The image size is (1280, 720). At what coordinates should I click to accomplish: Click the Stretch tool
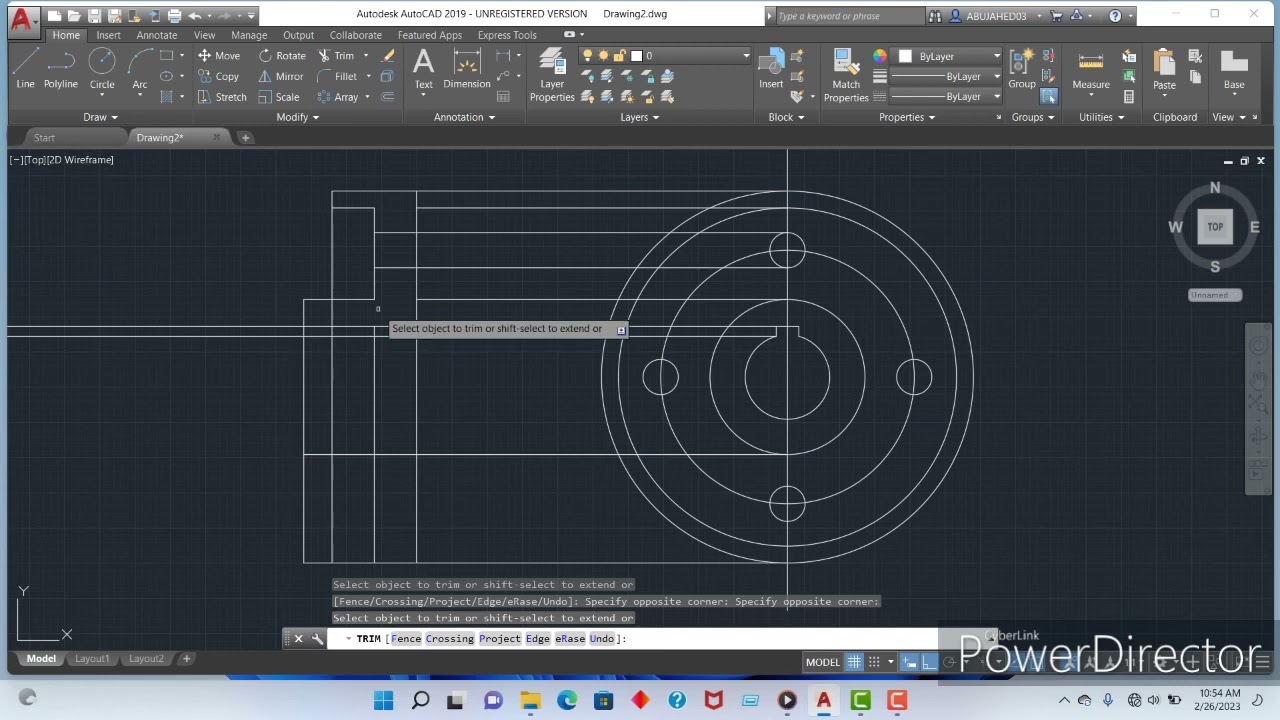222,97
